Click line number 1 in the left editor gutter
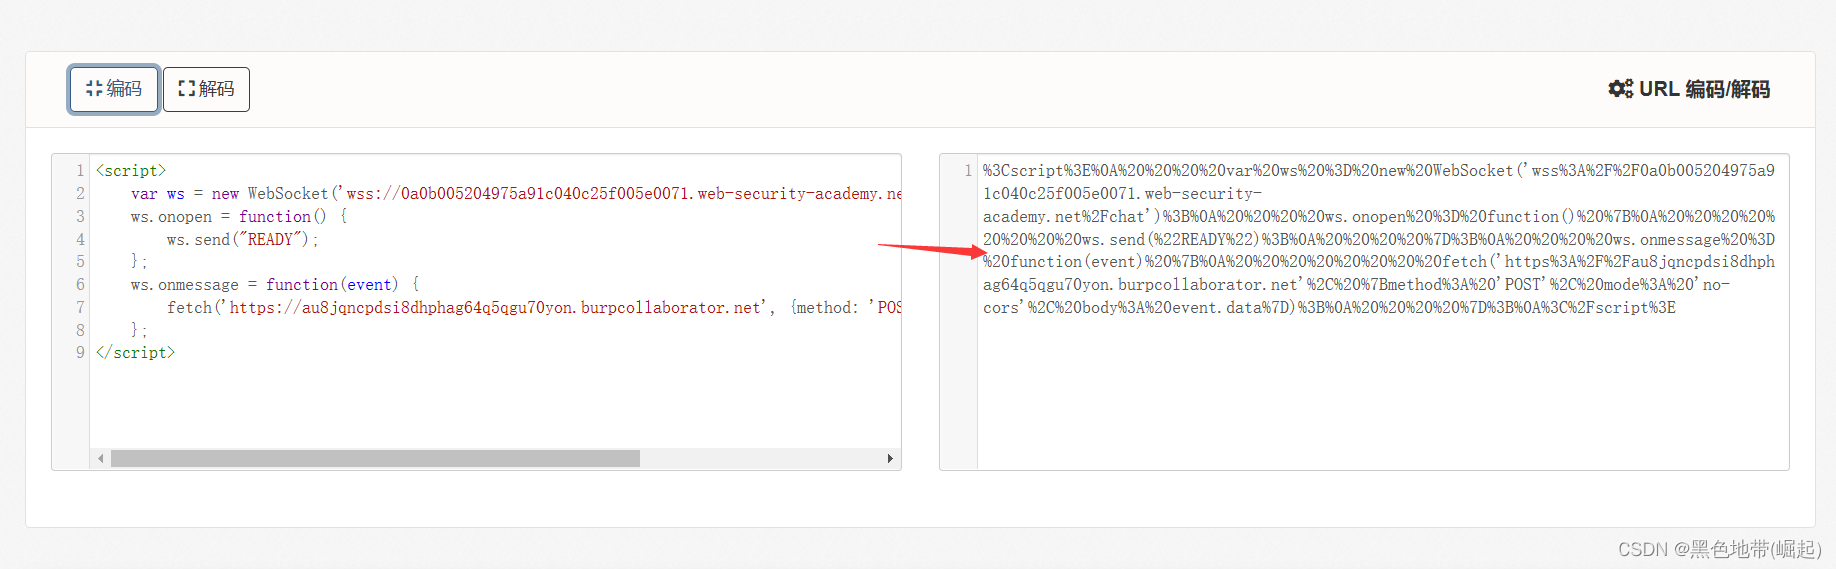The image size is (1836, 569). (x=80, y=171)
